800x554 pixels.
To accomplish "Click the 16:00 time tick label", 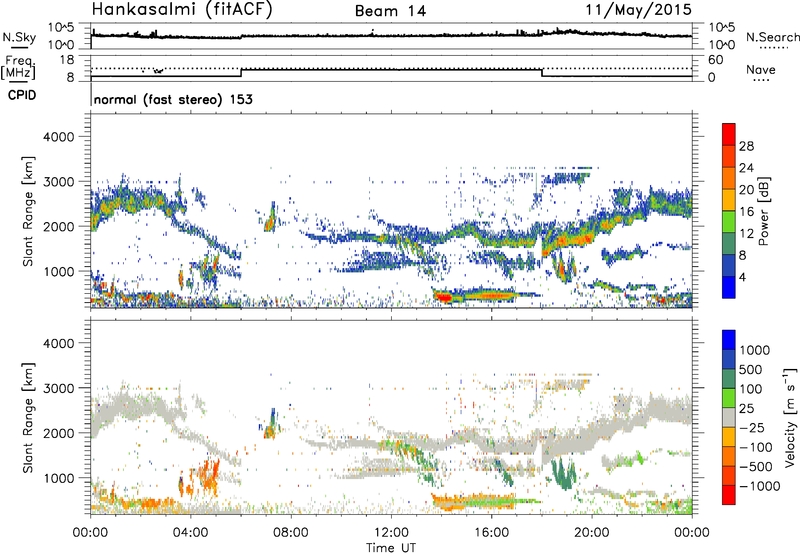I will tap(491, 533).
